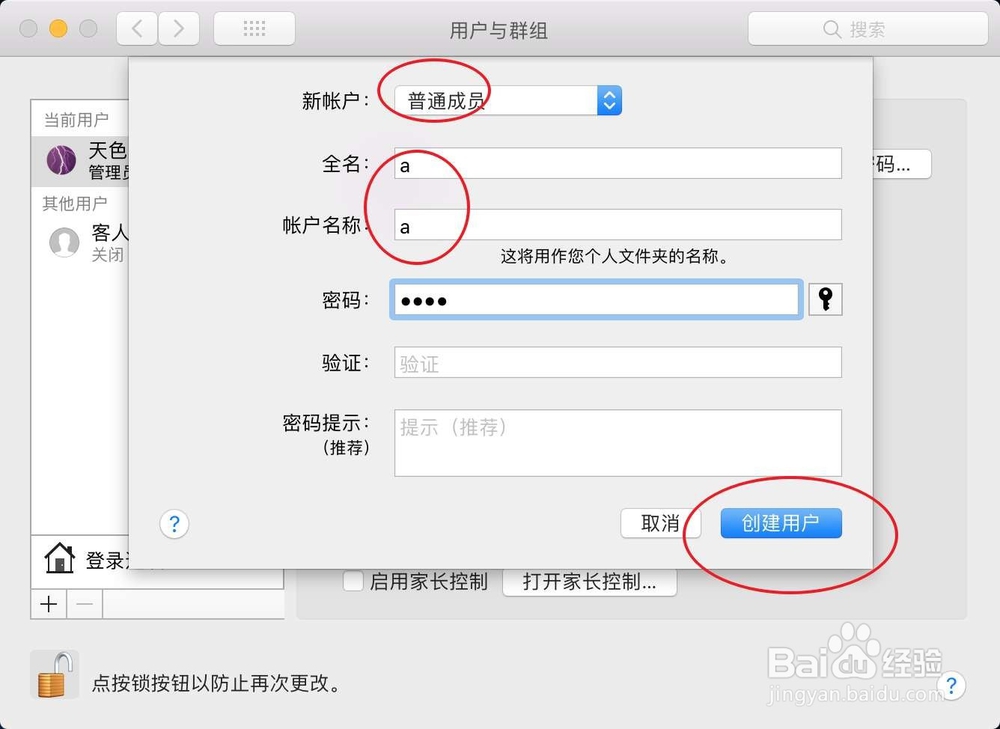Viewport: 1000px width, 729px height.
Task: Click the bottom-right help question mark button
Action: tap(951, 686)
